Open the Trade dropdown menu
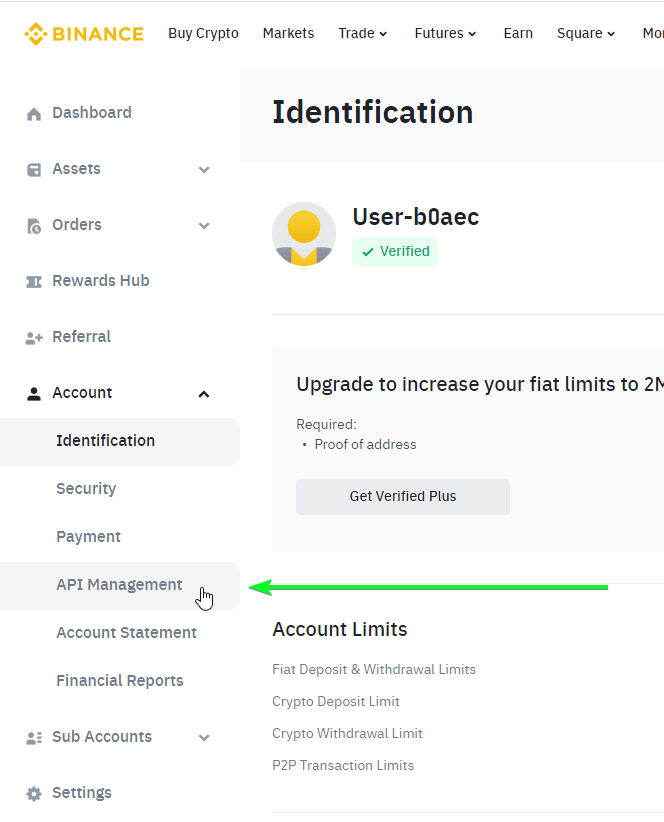Image resolution: width=664 pixels, height=822 pixels. (363, 34)
